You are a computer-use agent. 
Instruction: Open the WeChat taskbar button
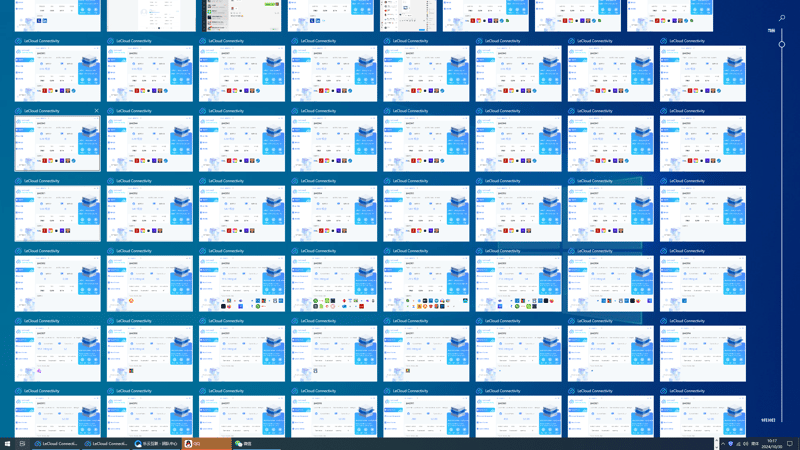[x=256, y=444]
